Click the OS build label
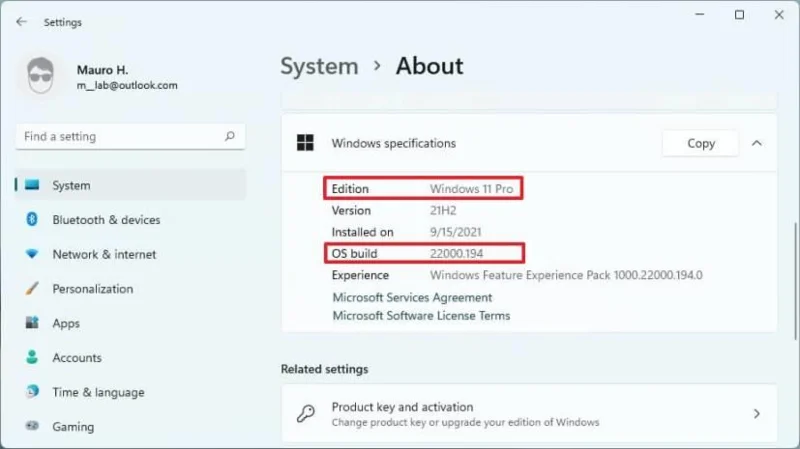800x449 pixels. (x=354, y=254)
